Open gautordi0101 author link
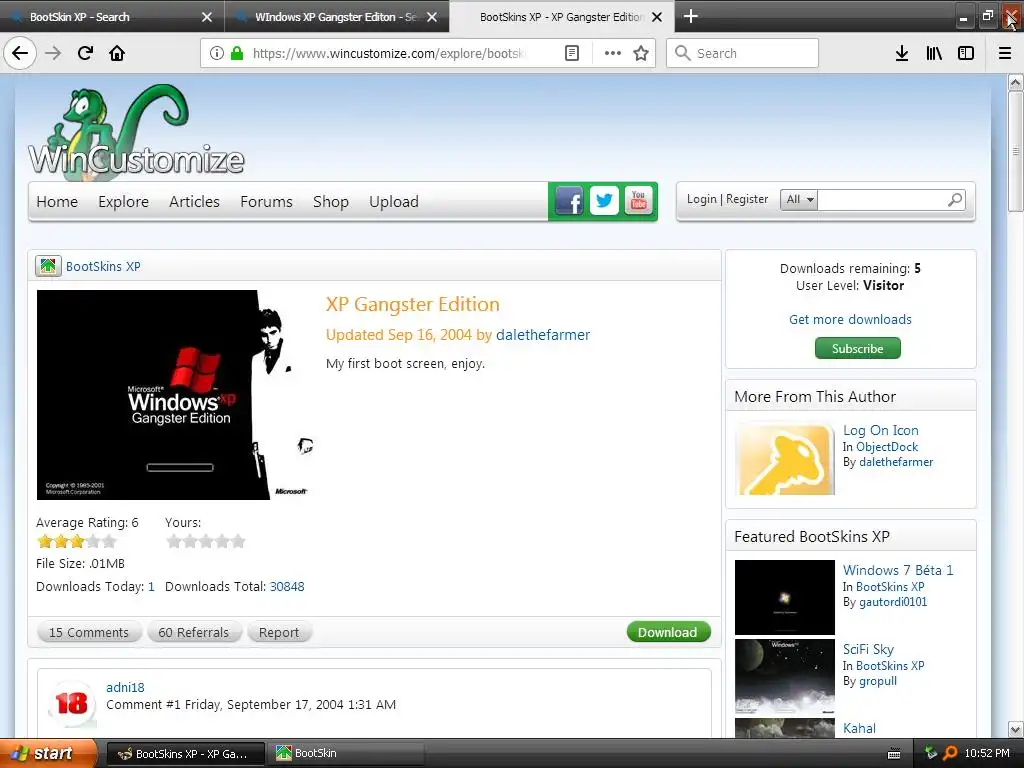The image size is (1024, 768). click(893, 602)
